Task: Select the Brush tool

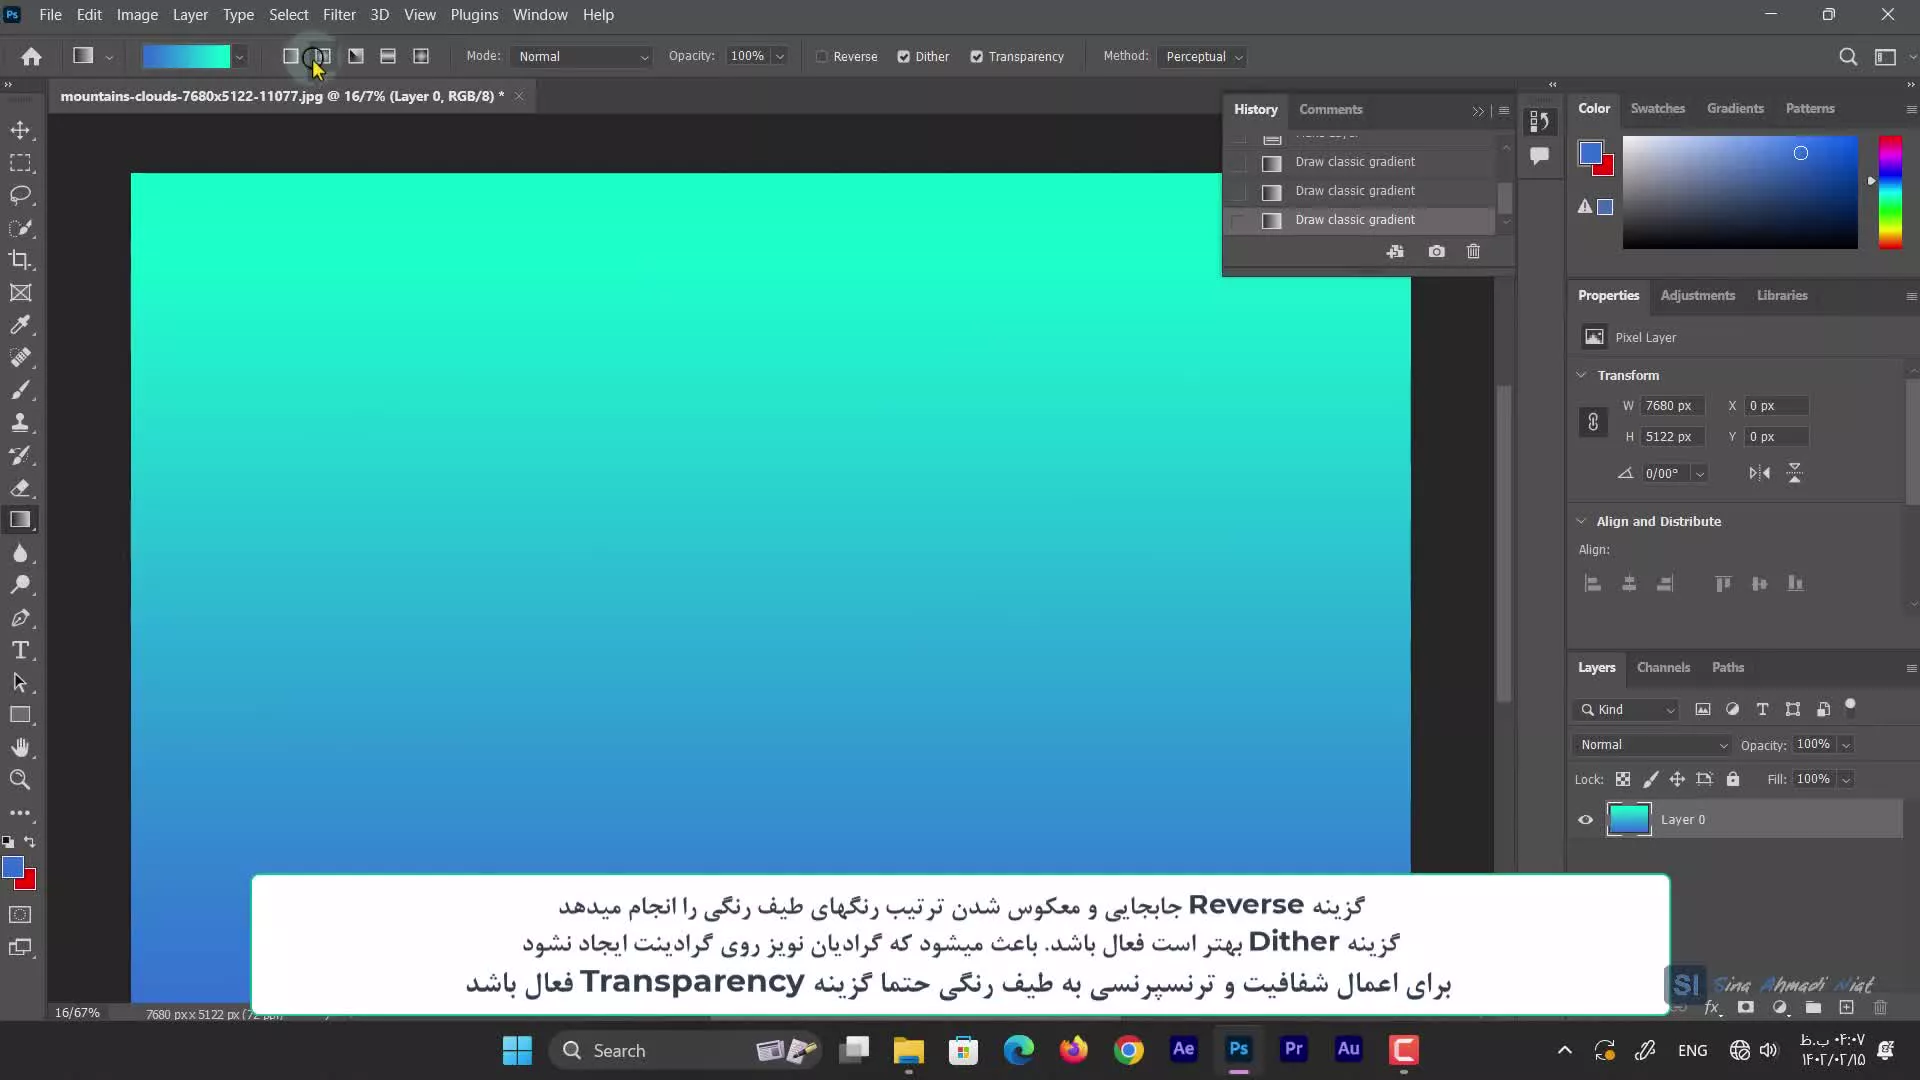Action: pyautogui.click(x=20, y=389)
